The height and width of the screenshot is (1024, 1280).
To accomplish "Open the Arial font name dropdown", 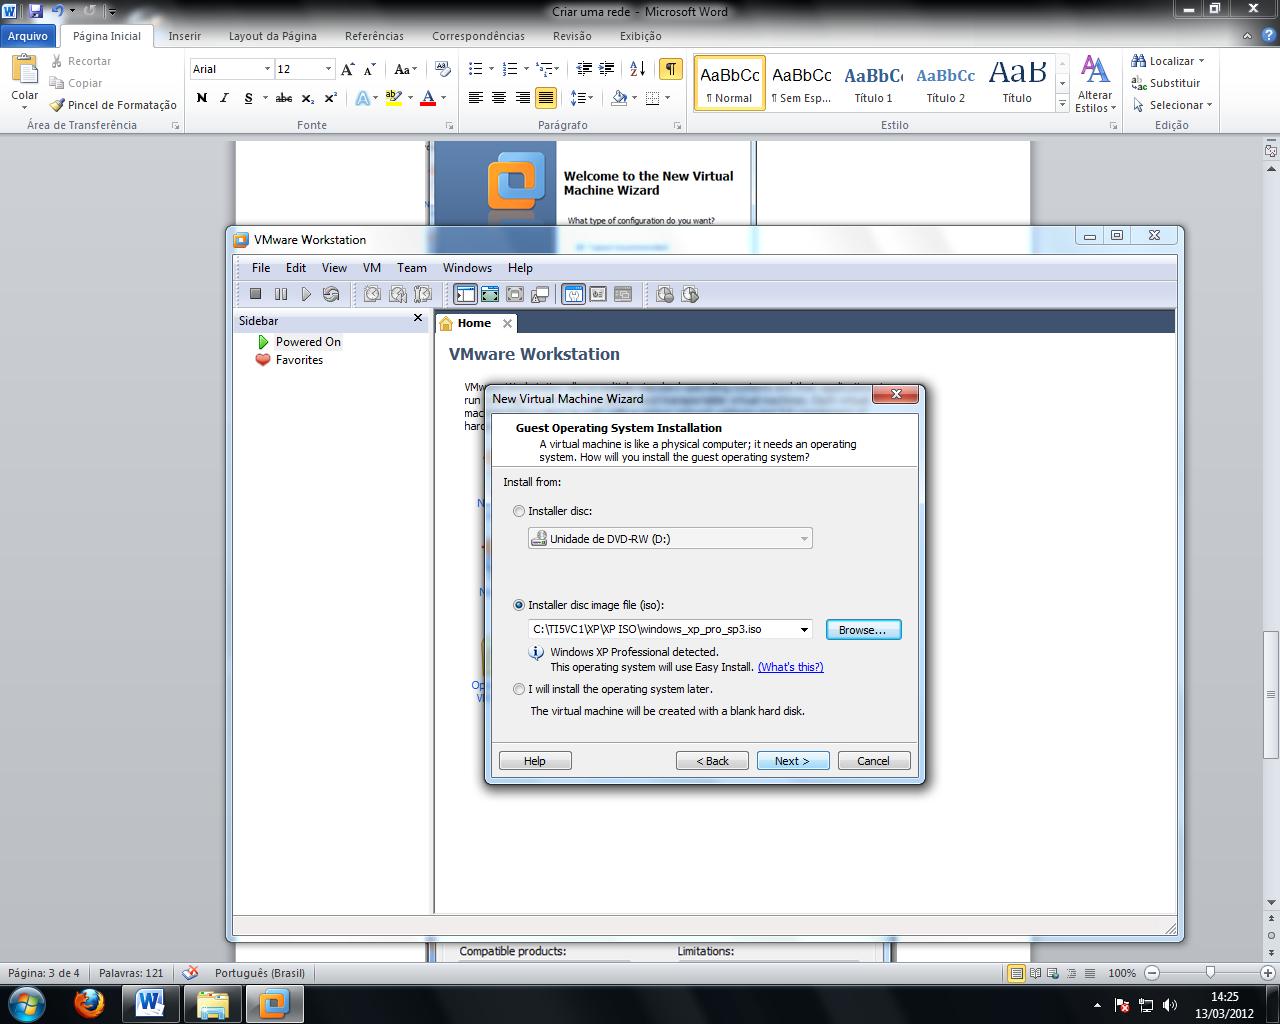I will 267,69.
